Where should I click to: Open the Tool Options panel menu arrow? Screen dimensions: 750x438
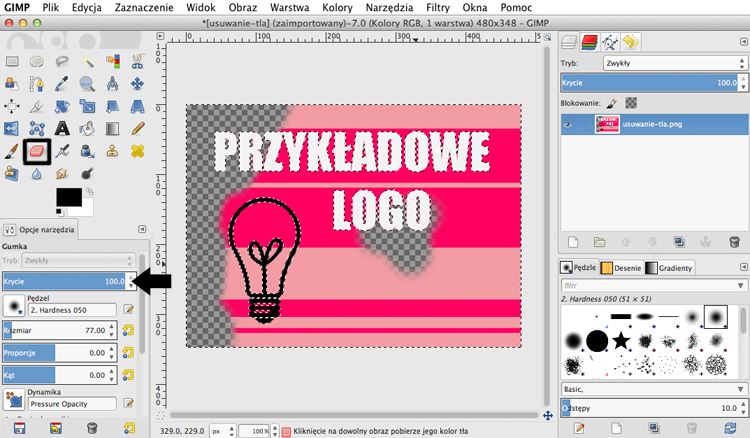click(142, 230)
